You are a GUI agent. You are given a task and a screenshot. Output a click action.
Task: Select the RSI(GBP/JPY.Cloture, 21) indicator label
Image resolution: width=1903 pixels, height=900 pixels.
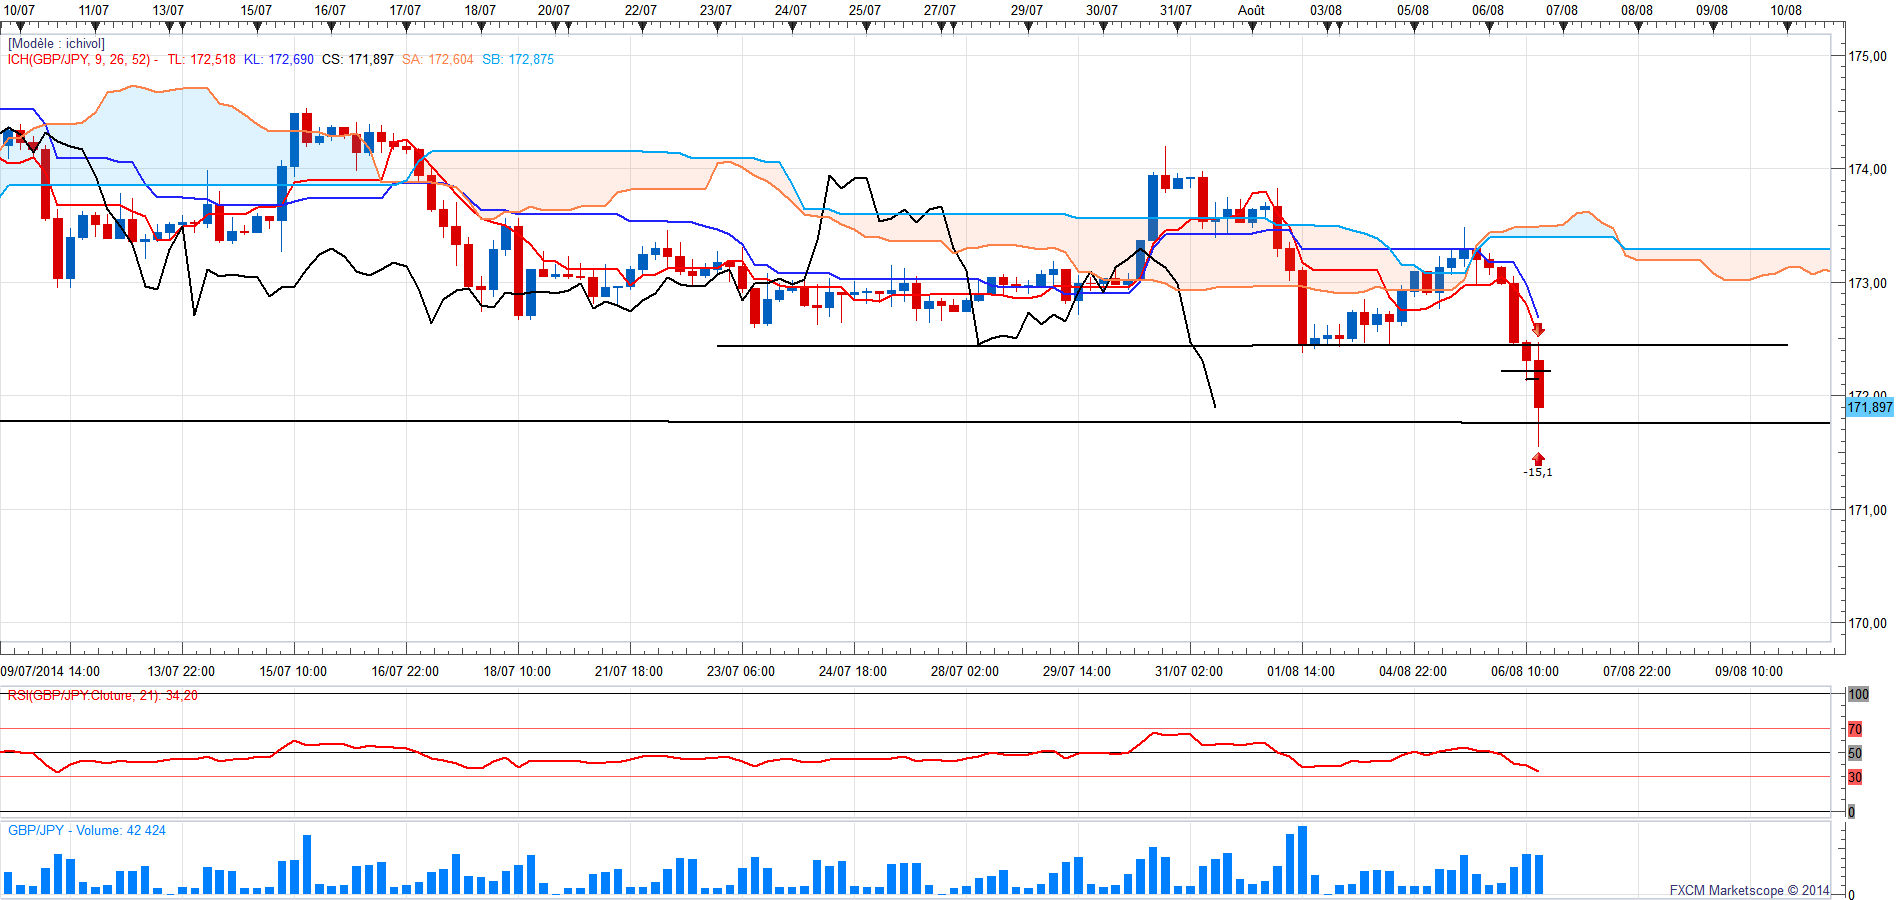tap(102, 696)
